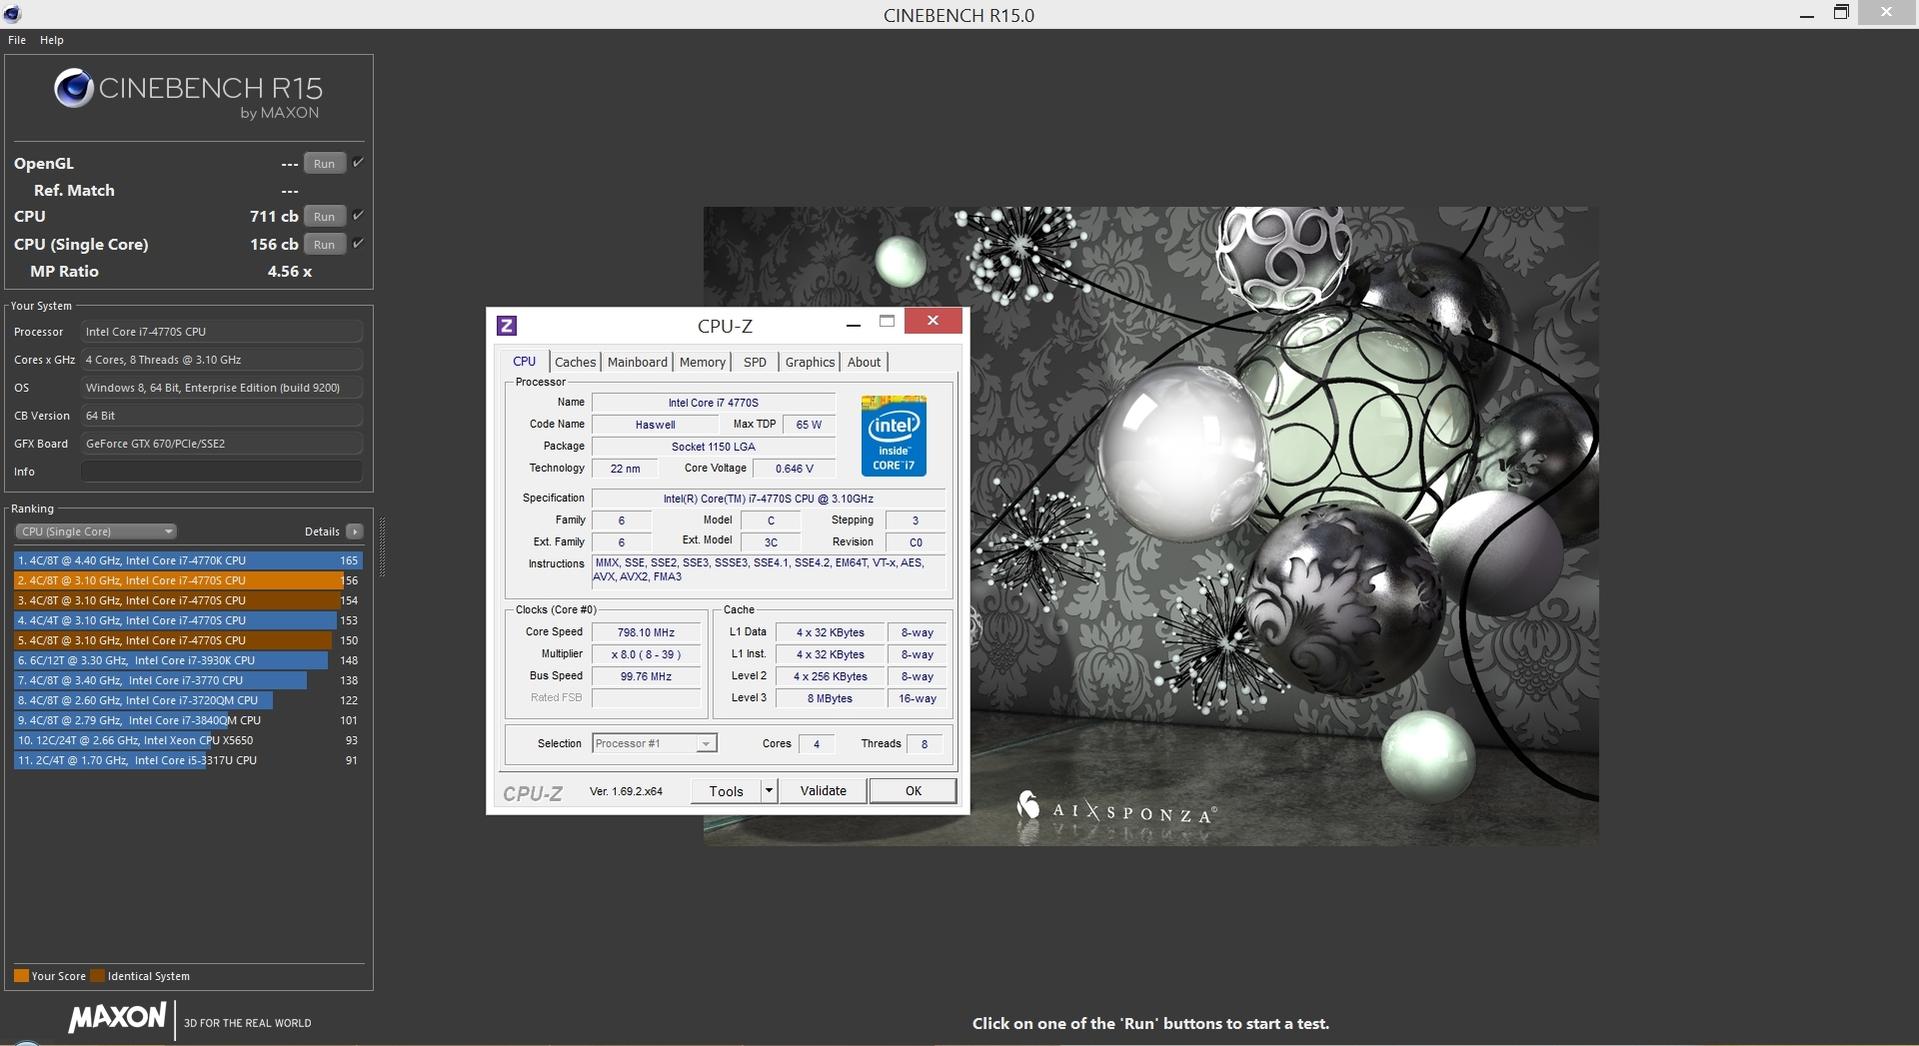The width and height of the screenshot is (1919, 1046).
Task: Switch to the Graphics tab in CPU-Z
Action: click(810, 362)
